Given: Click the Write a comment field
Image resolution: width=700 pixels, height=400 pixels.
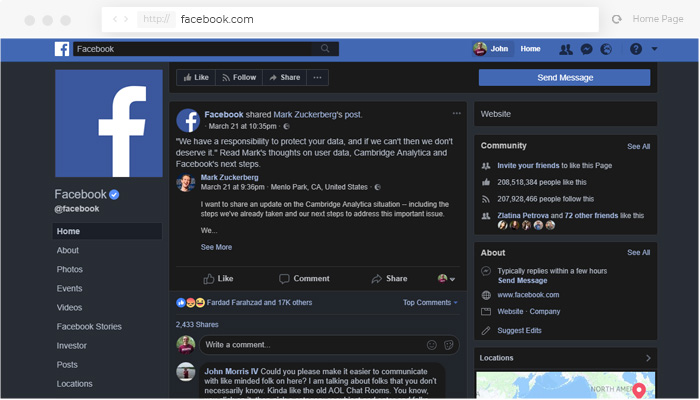Looking at the screenshot, I should 329,345.
